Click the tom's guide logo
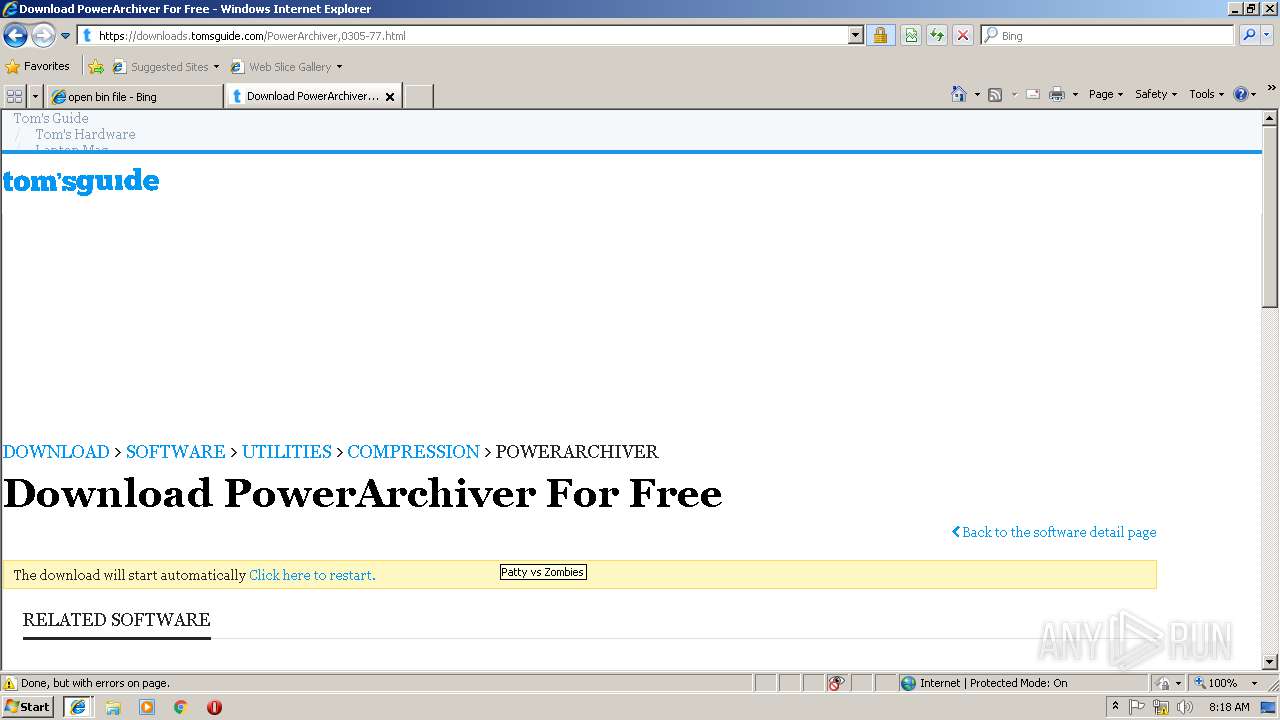Viewport: 1280px width, 720px height. (x=81, y=181)
